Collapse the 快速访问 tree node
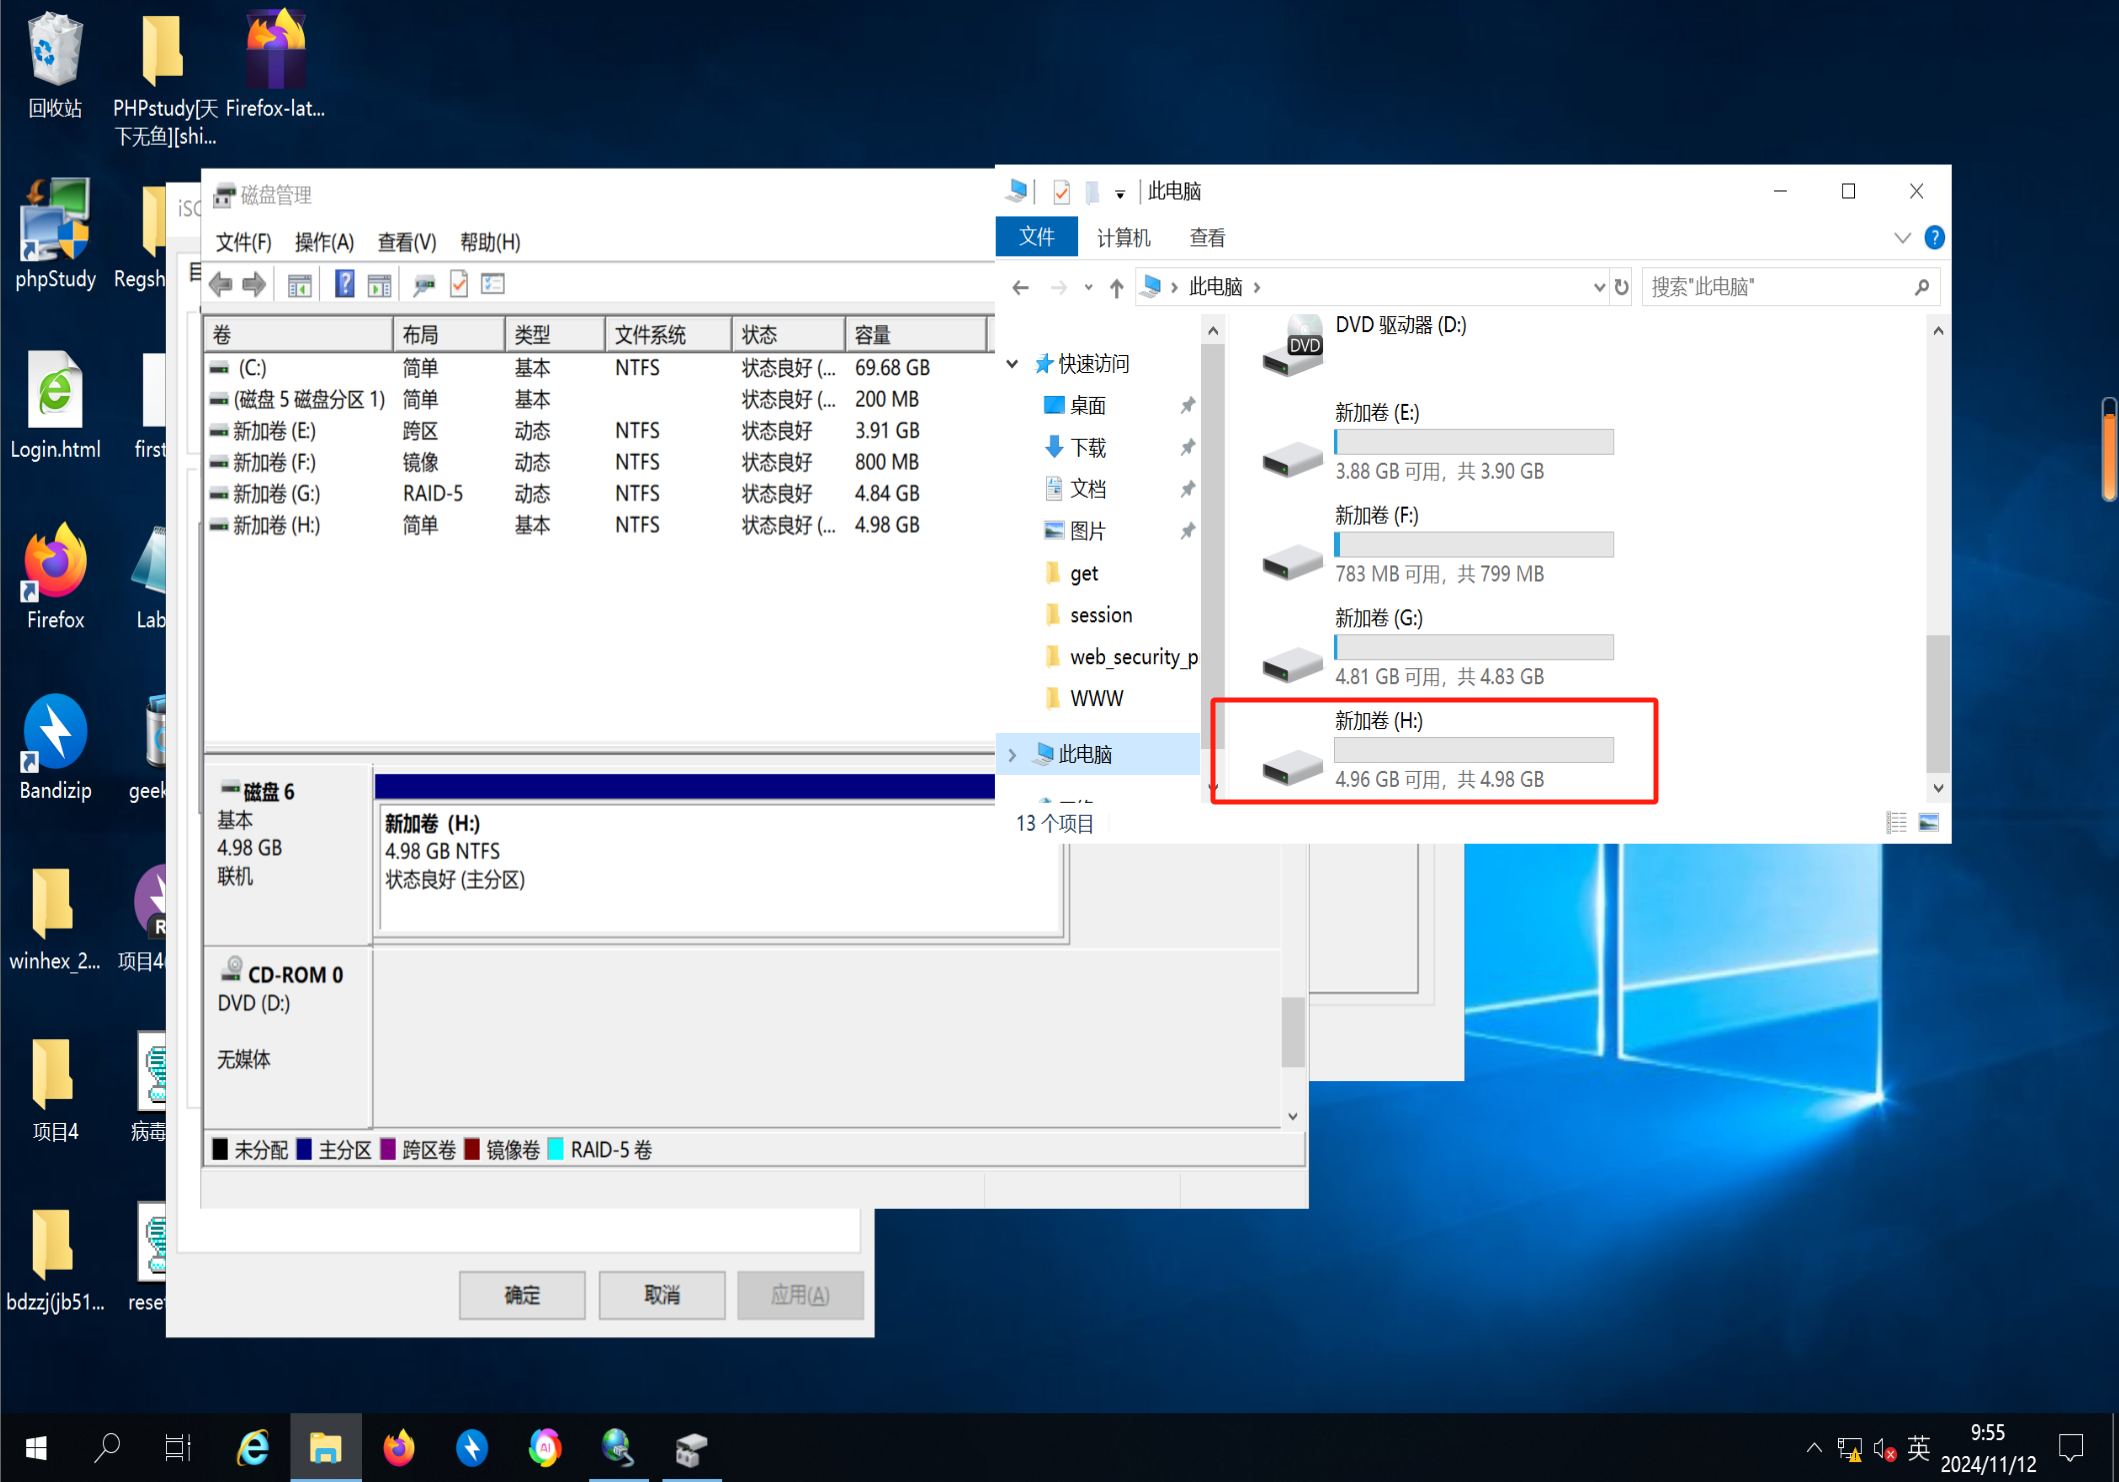2119x1482 pixels. point(1013,364)
